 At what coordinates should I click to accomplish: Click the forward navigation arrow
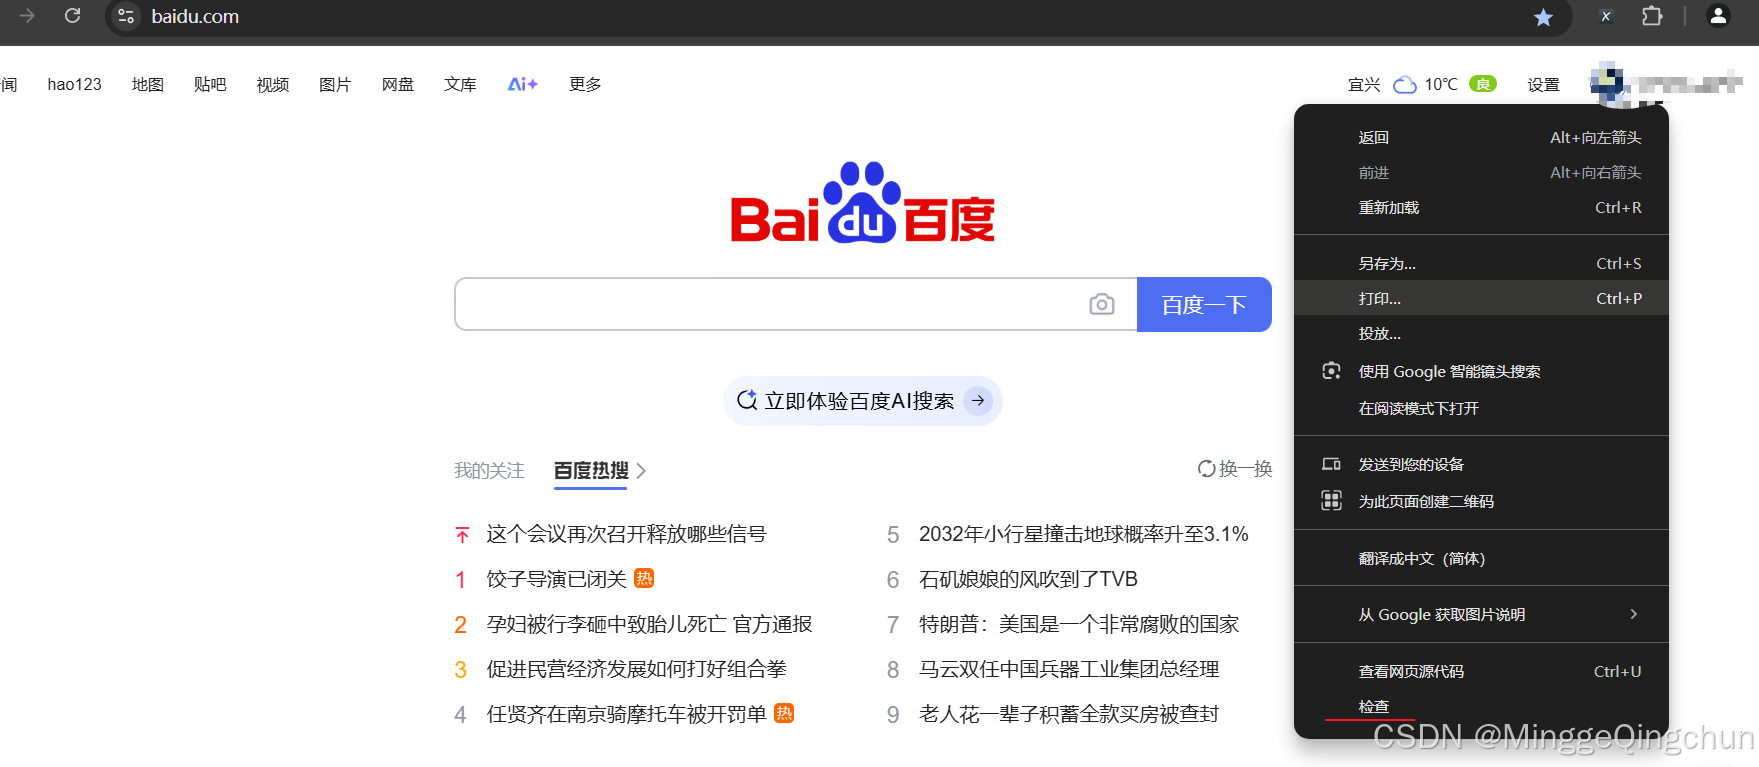click(x=27, y=16)
